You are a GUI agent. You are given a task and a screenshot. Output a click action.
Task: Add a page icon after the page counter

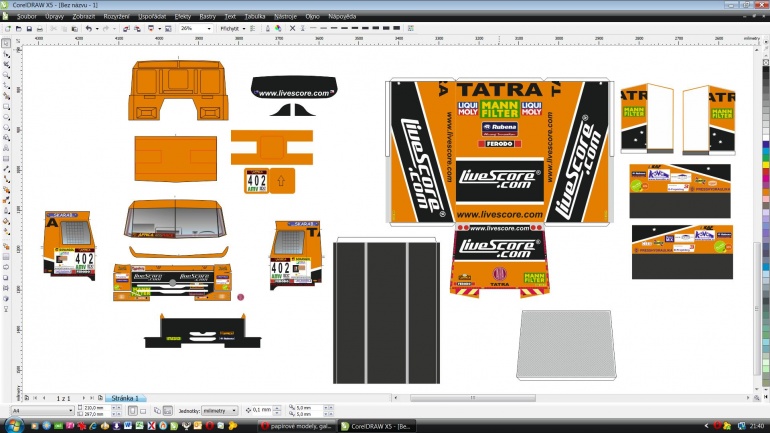click(100, 398)
